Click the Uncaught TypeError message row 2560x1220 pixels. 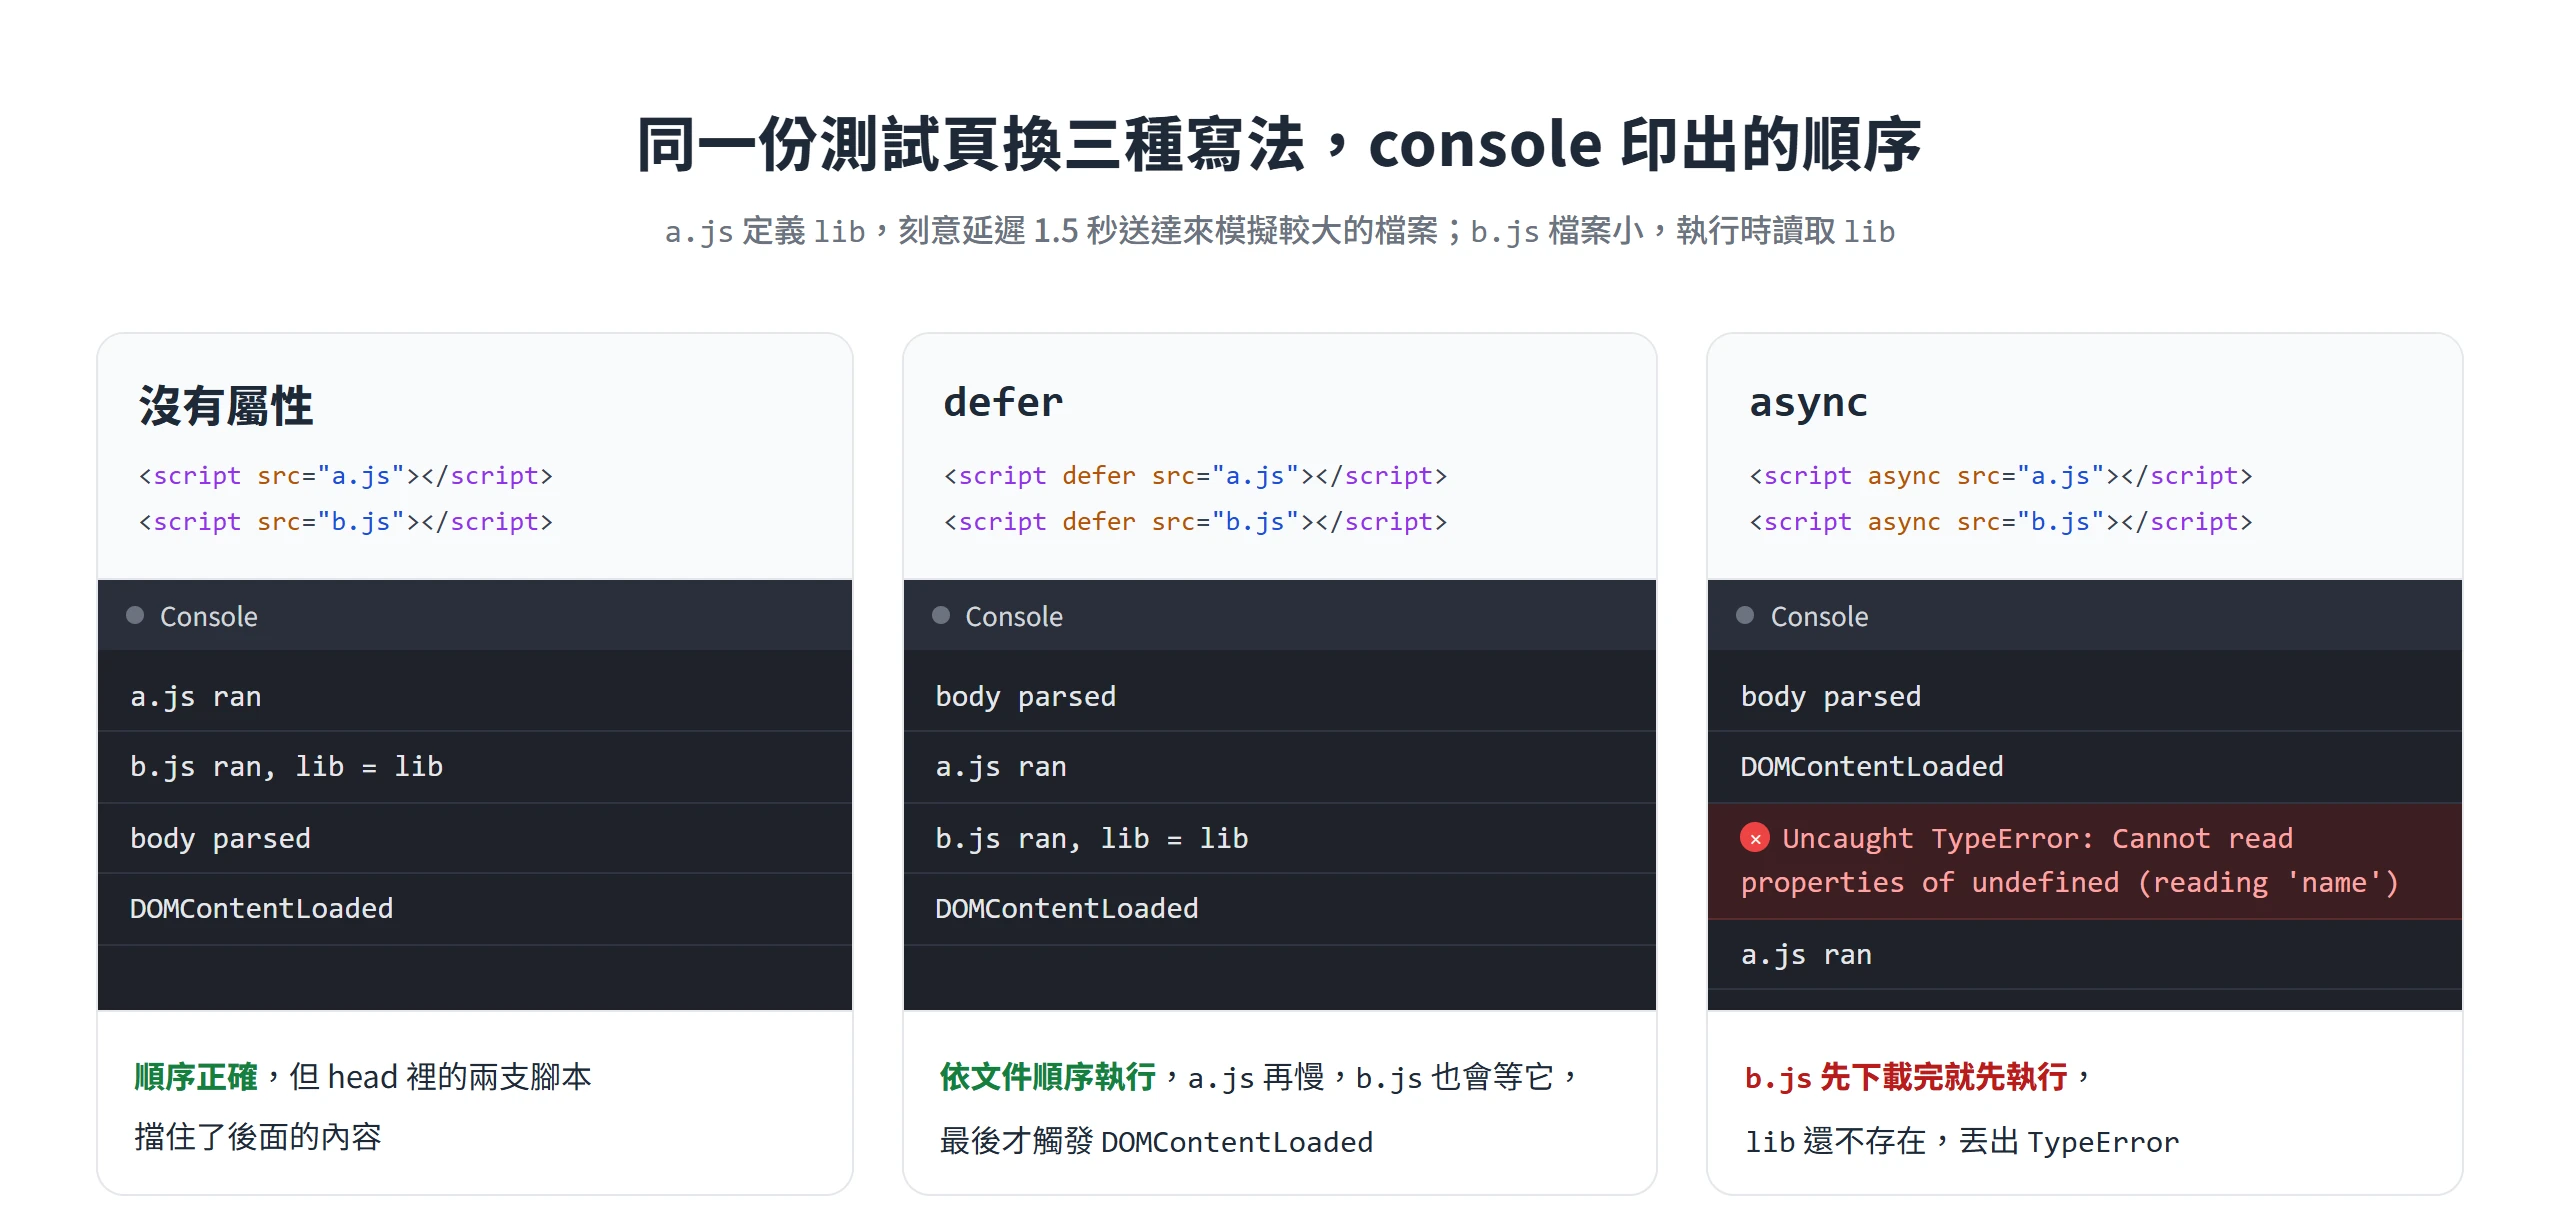point(2085,861)
